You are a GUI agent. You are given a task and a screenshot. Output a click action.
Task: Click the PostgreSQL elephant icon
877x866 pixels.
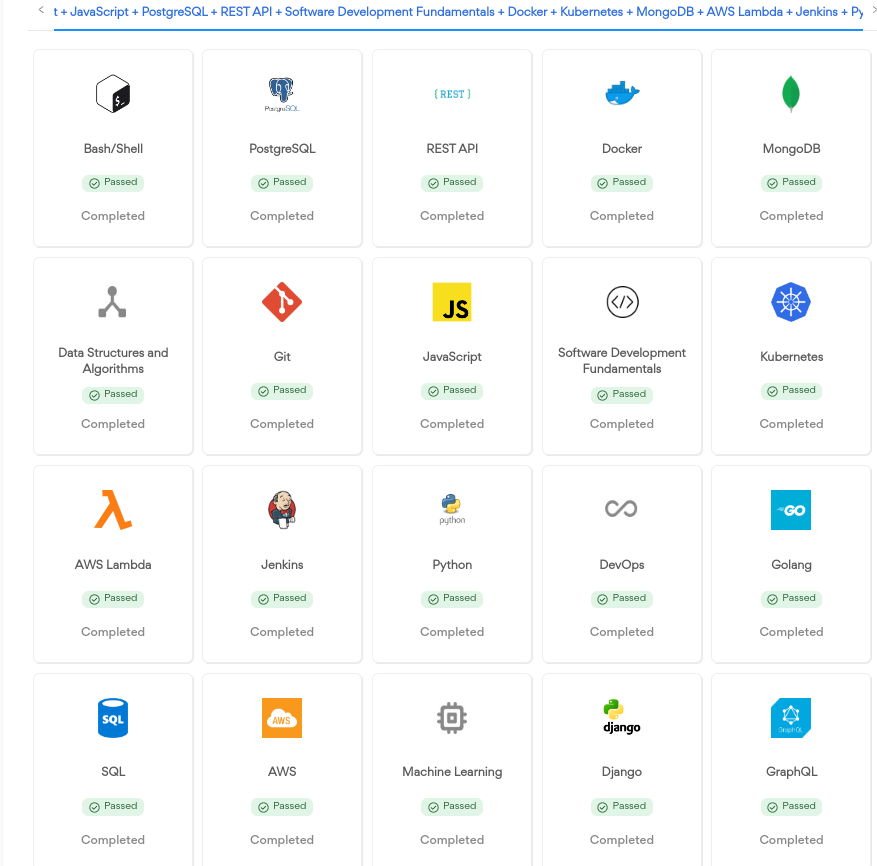[282, 94]
